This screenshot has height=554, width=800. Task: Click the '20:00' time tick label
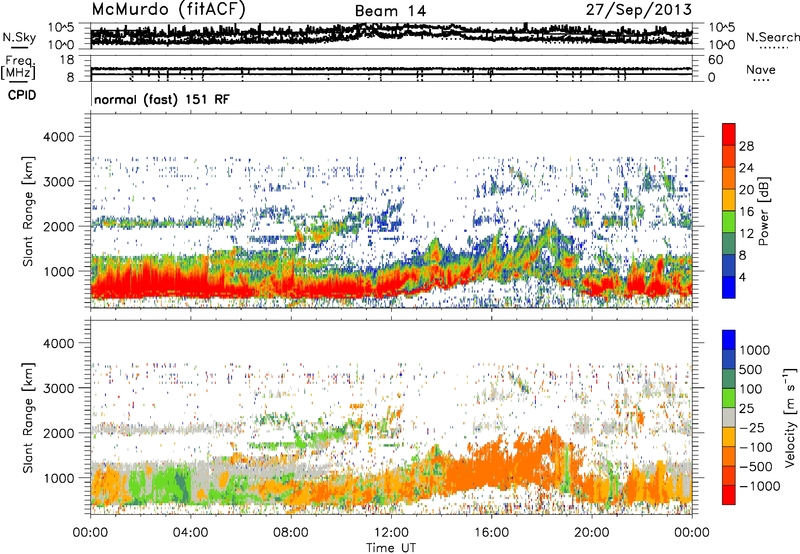pyautogui.click(x=591, y=533)
